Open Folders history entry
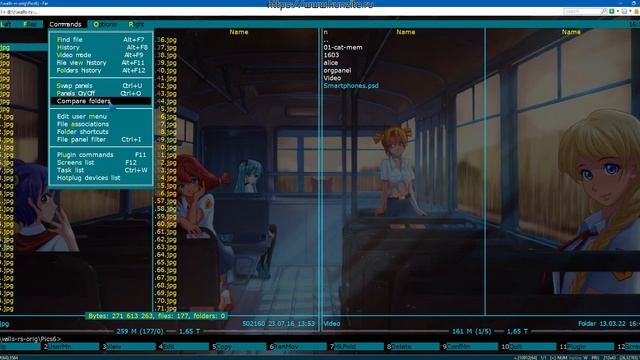The height and width of the screenshot is (360, 640). (x=101, y=71)
